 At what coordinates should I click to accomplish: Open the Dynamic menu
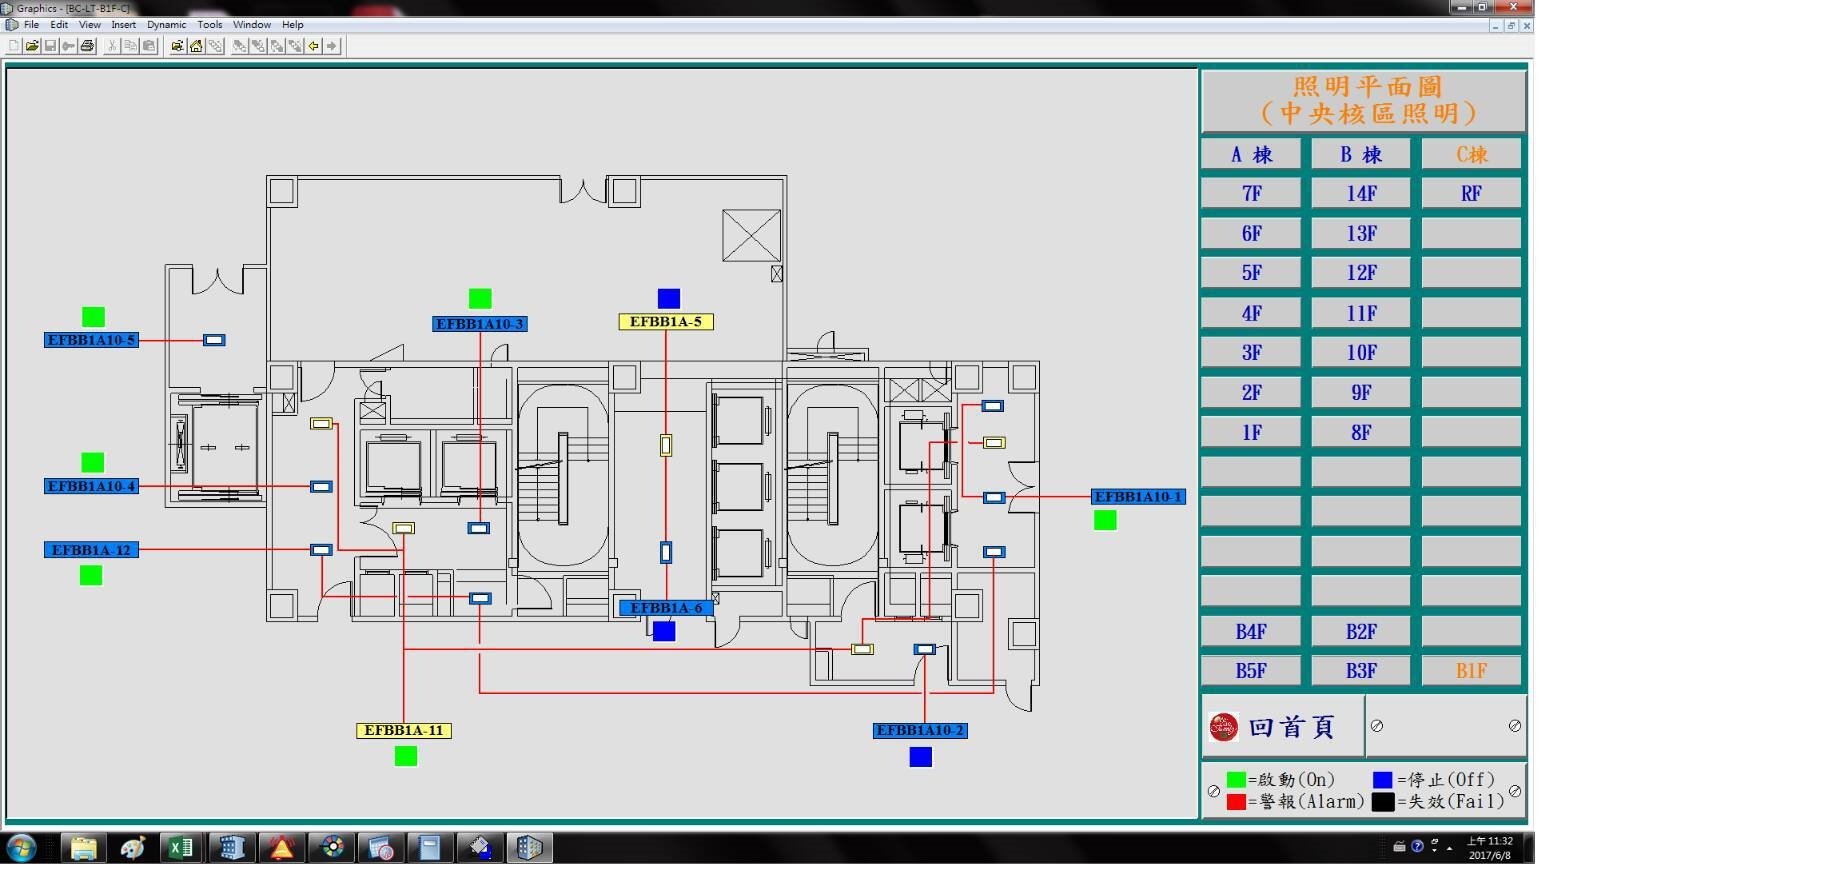[x=166, y=25]
